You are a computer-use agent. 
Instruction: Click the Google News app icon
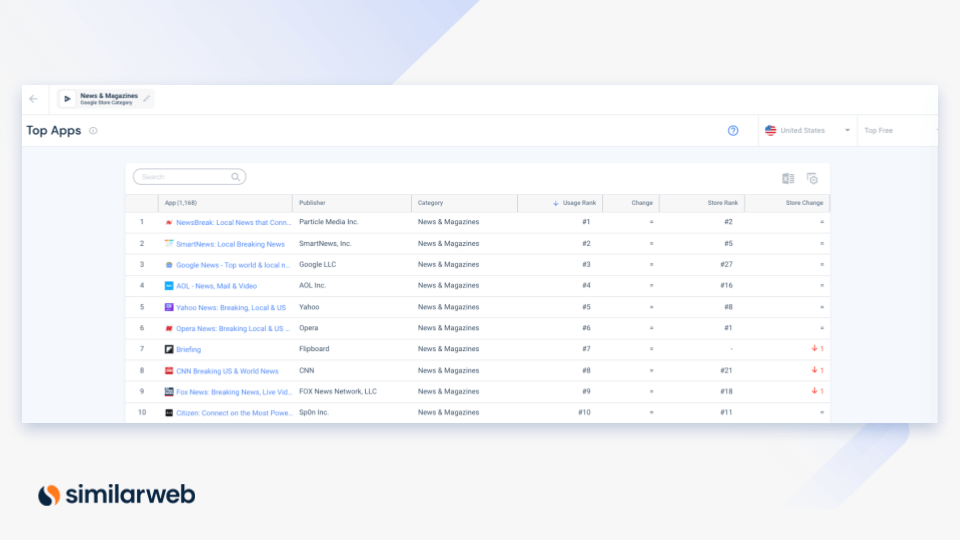[169, 265]
